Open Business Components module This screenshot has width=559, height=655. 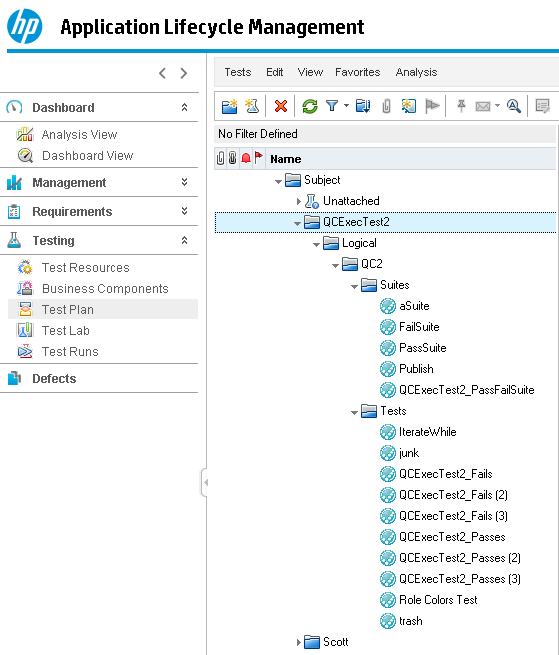pyautogui.click(x=105, y=288)
